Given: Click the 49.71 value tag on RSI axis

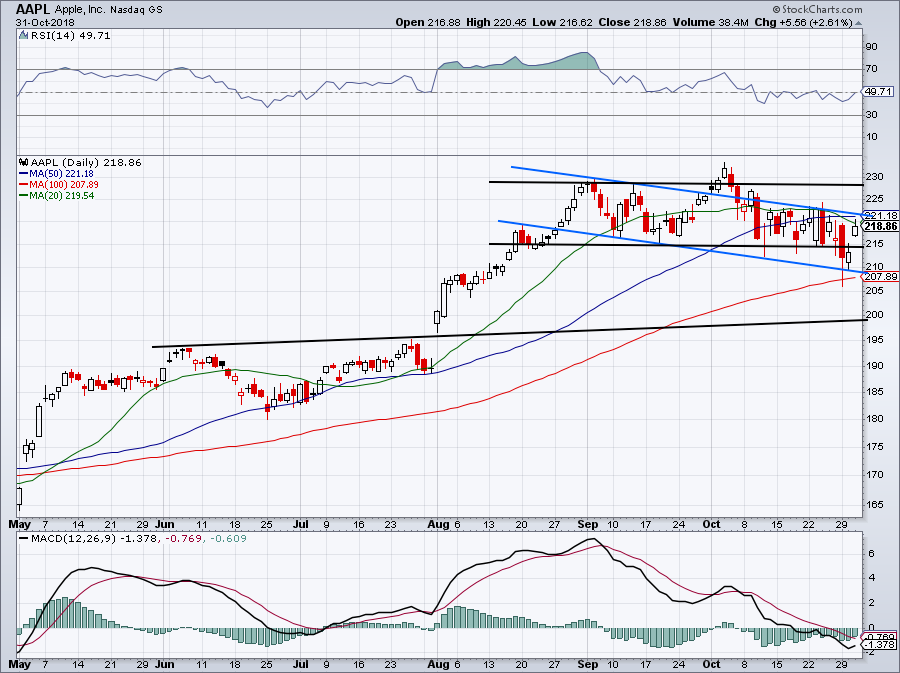Looking at the screenshot, I should [877, 92].
